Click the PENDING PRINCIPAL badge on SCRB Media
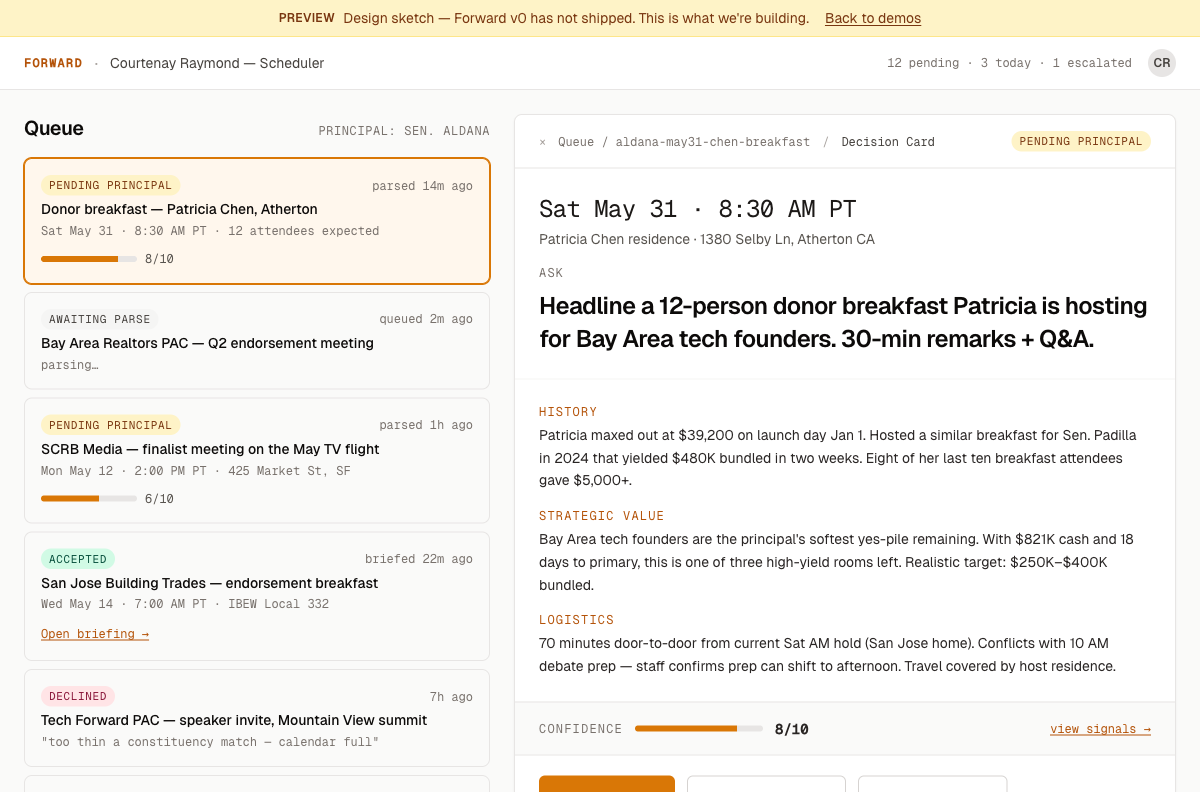 (x=111, y=425)
